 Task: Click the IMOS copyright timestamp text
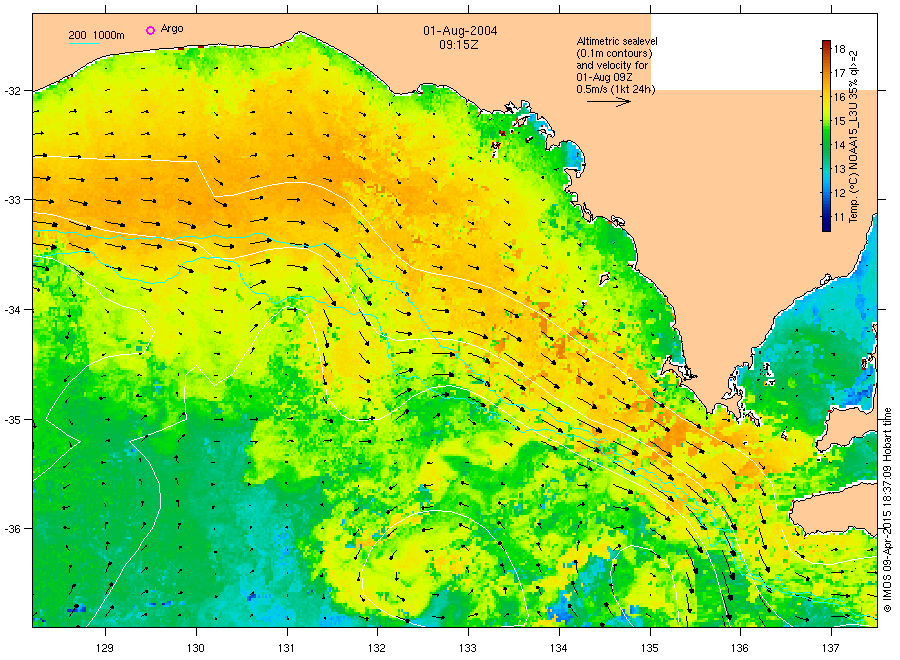(887, 510)
